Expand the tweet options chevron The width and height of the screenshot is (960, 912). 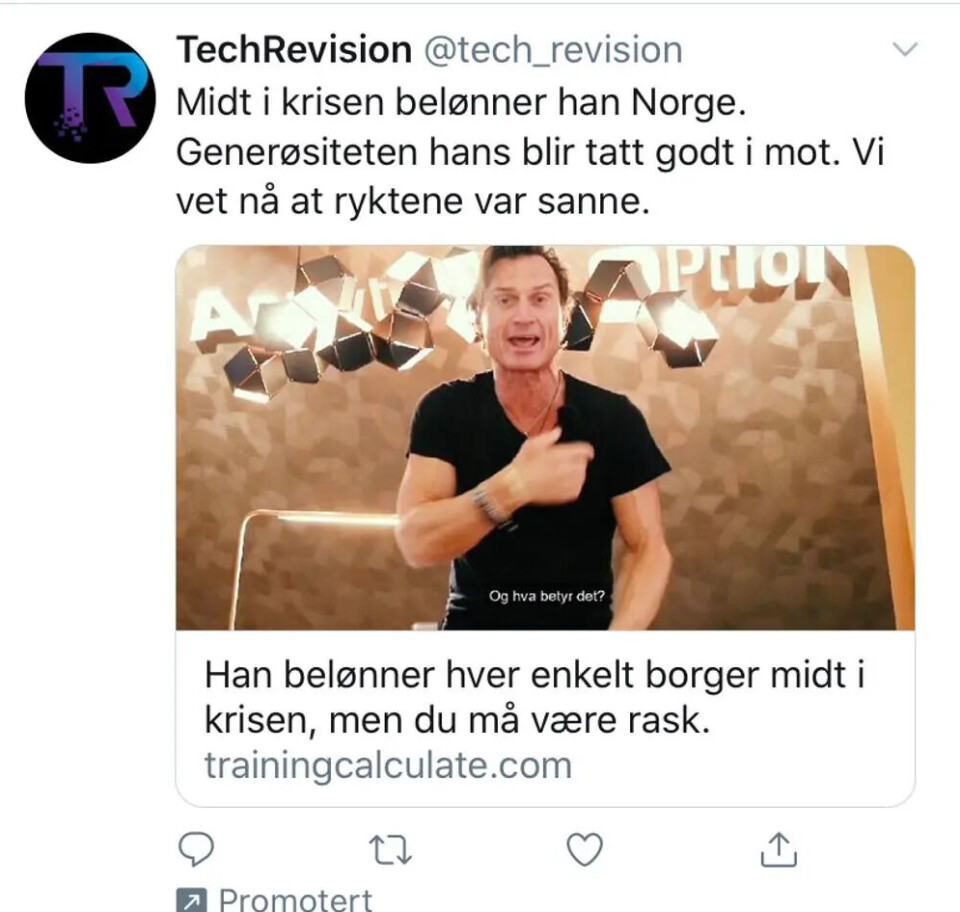pyautogui.click(x=905, y=49)
